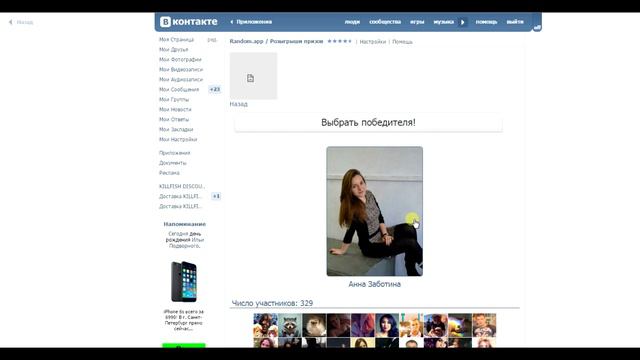Viewport: 640px width, 360px height.
Task: Open the игры header menu item
Action: (417, 22)
